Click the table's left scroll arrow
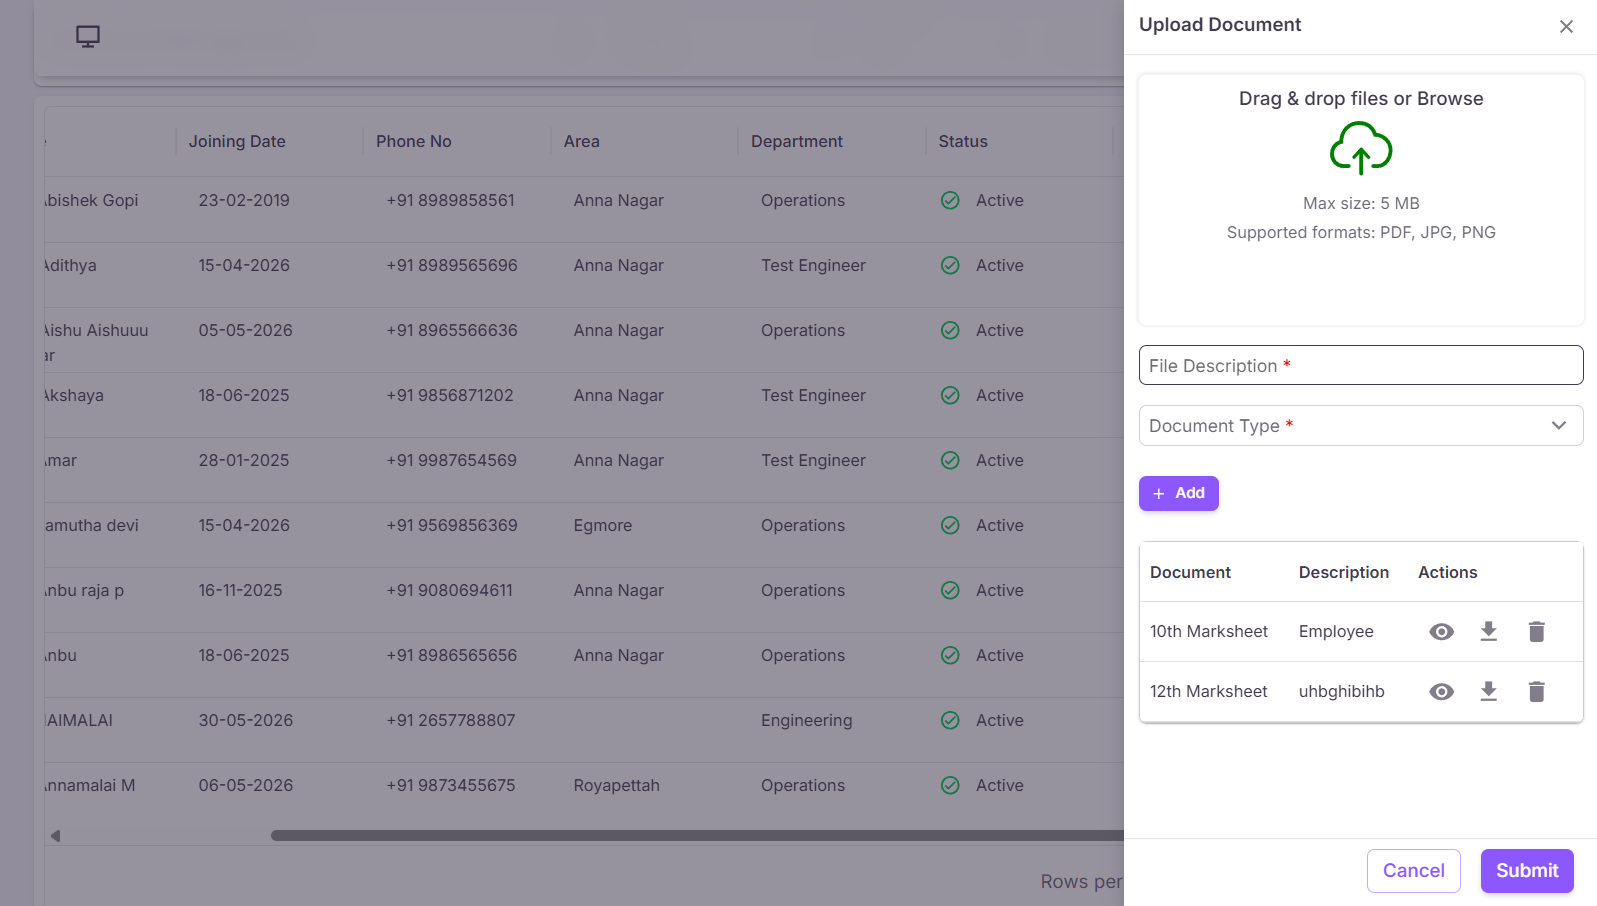 coord(56,836)
